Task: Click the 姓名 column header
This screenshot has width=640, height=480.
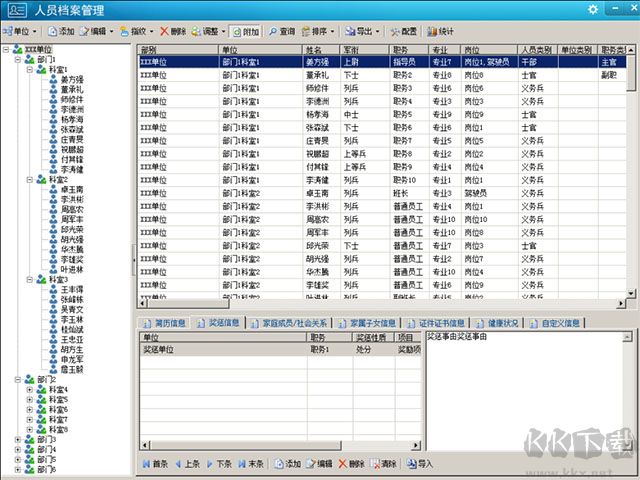Action: 314,49
